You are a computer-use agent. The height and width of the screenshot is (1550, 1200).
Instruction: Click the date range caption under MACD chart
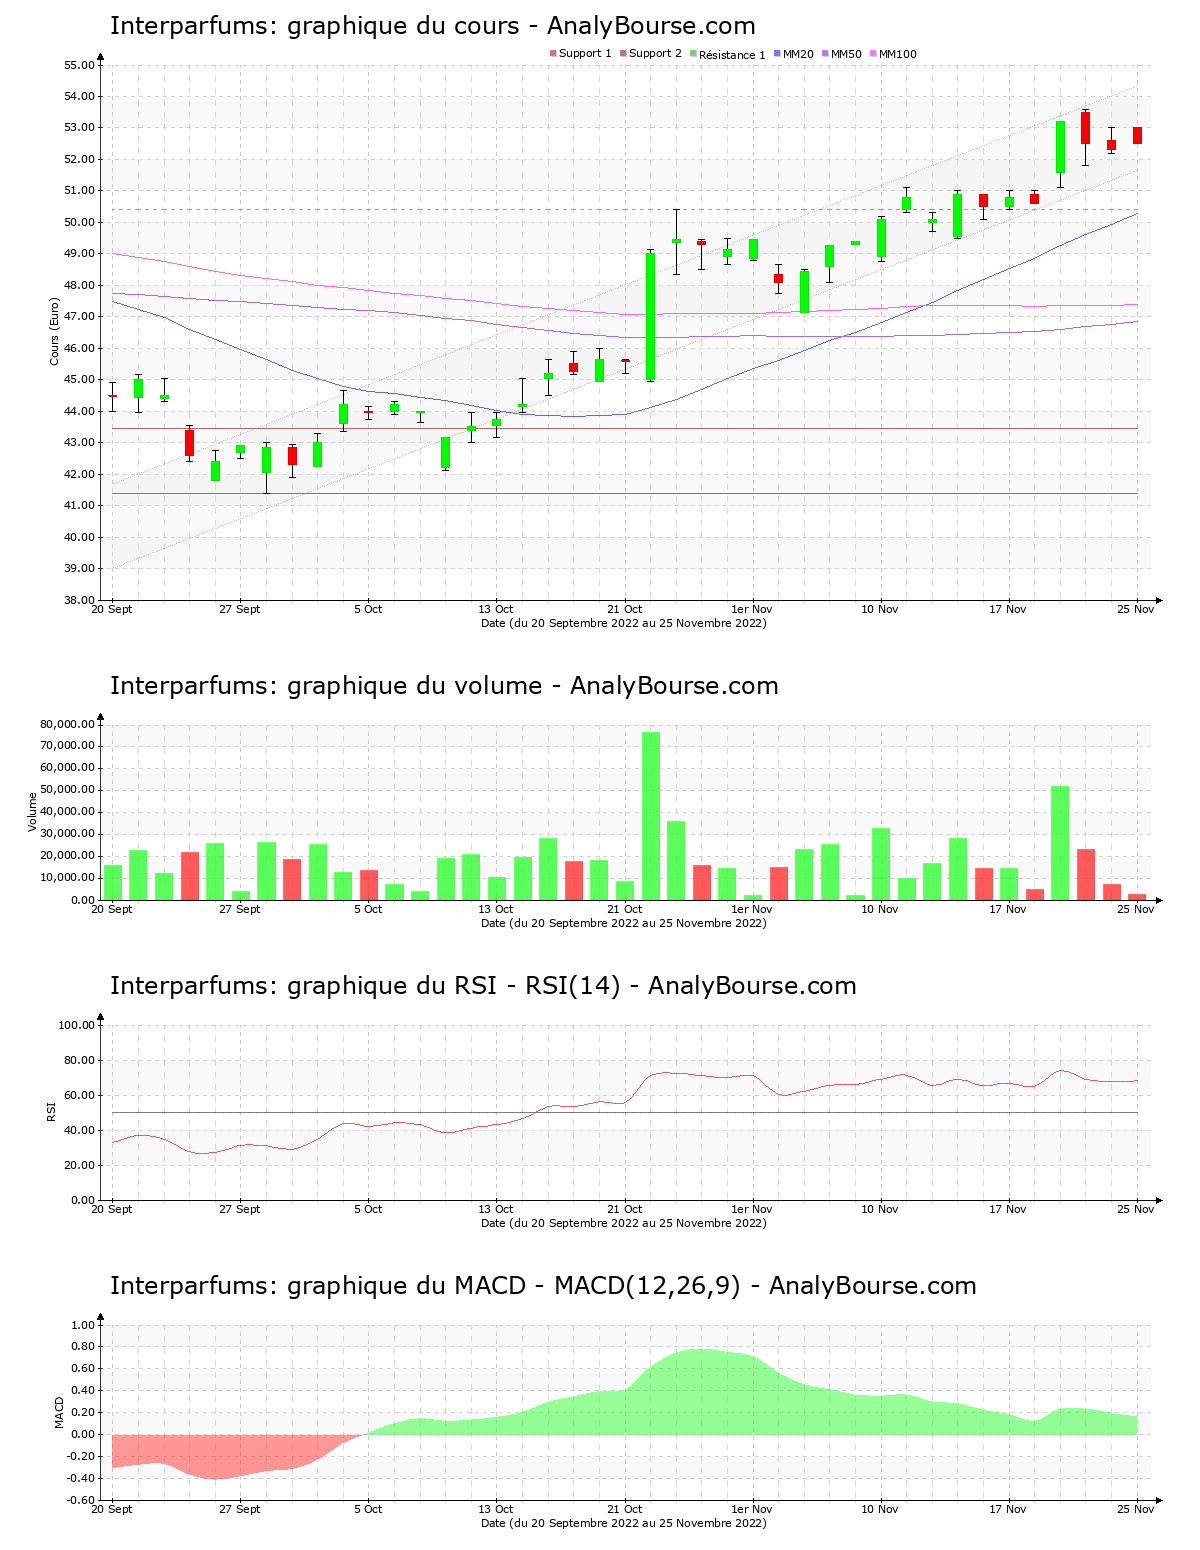click(624, 1523)
